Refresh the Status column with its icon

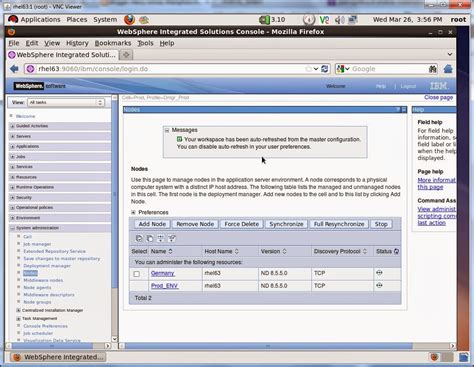(396, 251)
